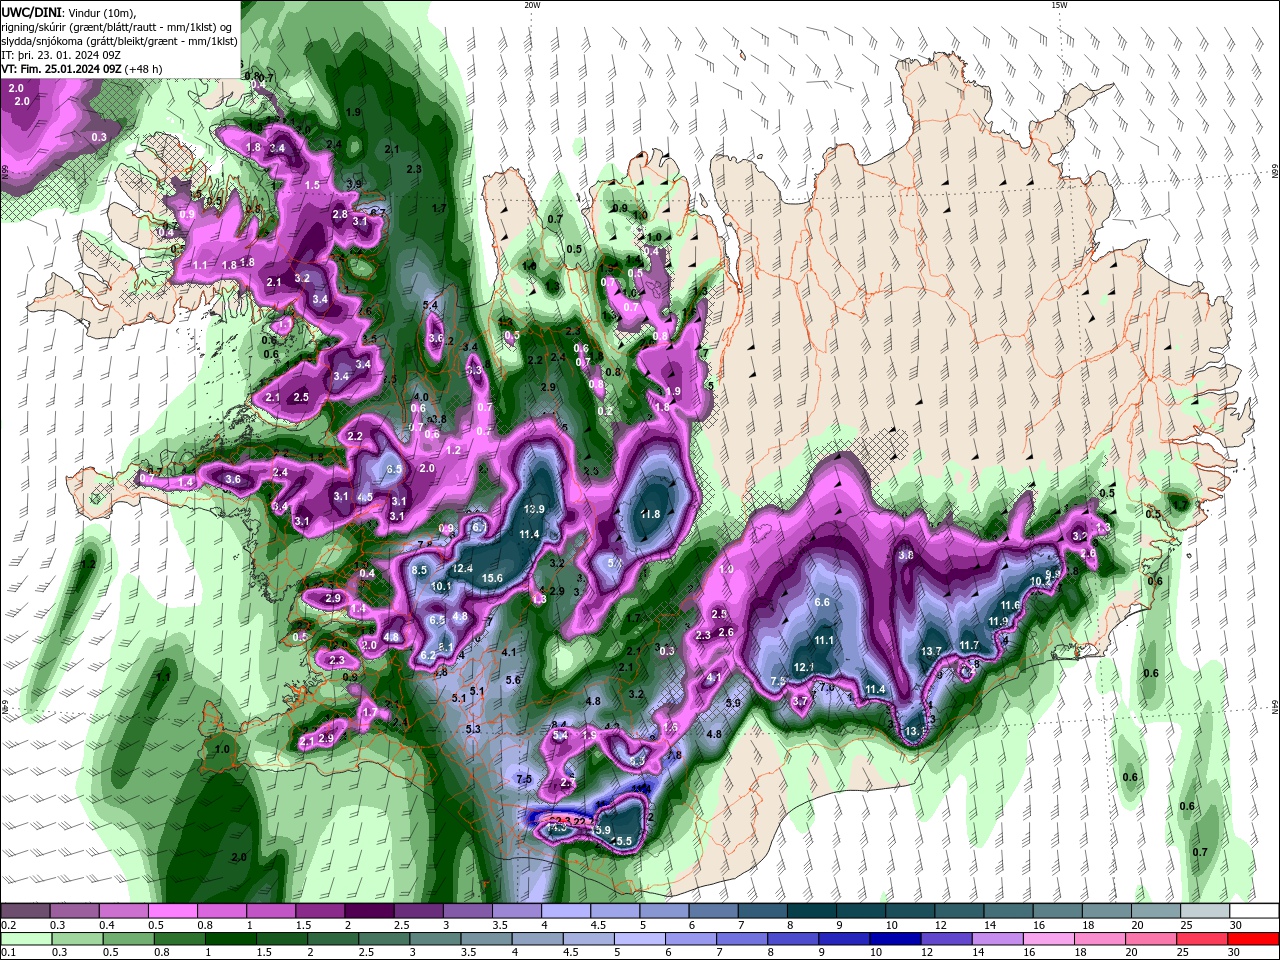Select the darkest green 1 swatch in rain legend

click(231, 939)
